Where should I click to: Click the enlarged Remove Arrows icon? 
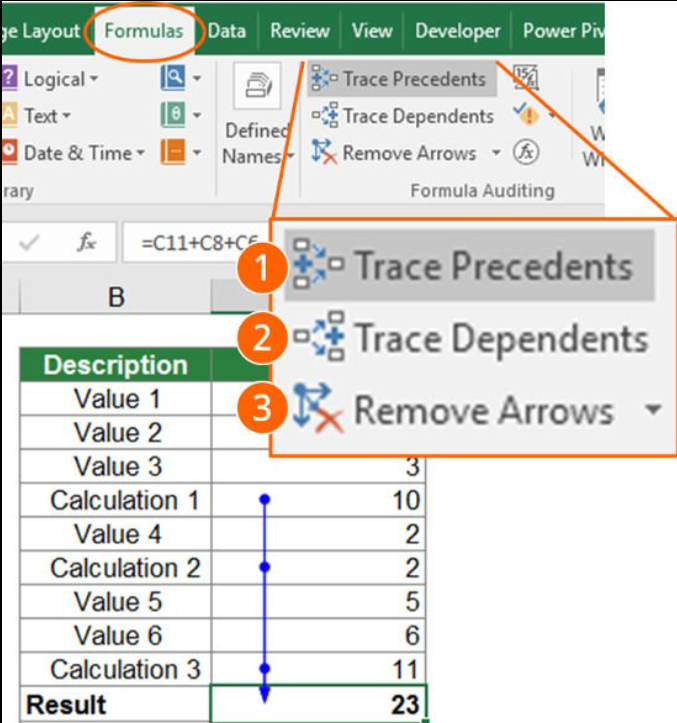(318, 409)
